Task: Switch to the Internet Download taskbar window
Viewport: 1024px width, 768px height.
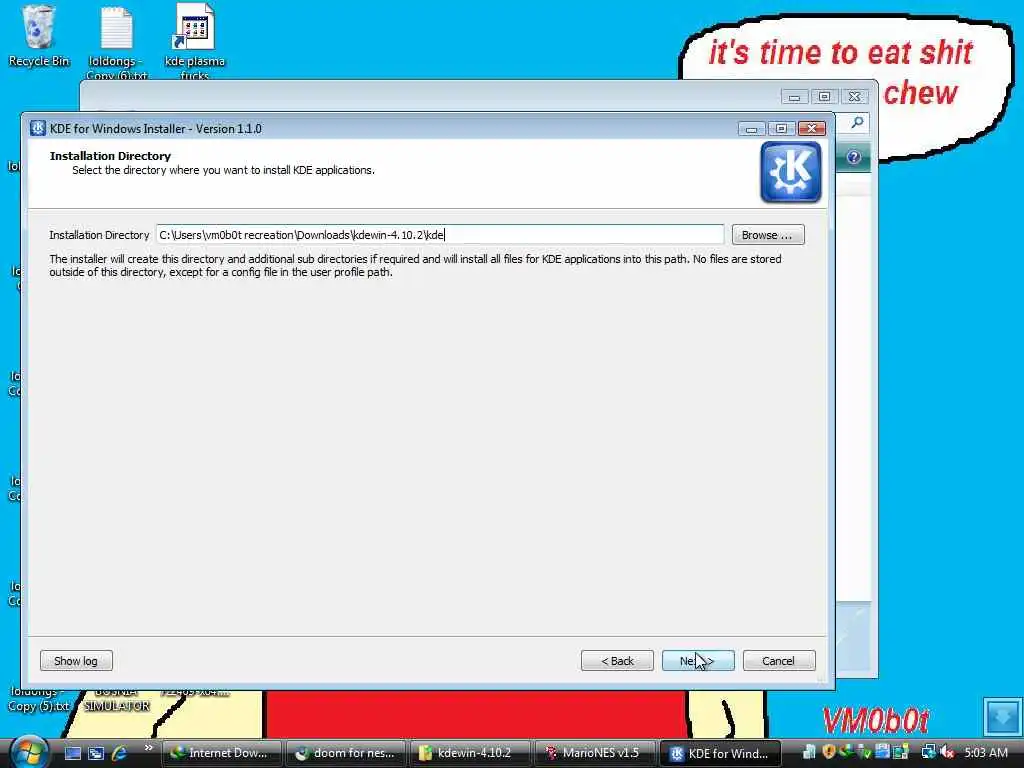Action: tap(221, 753)
